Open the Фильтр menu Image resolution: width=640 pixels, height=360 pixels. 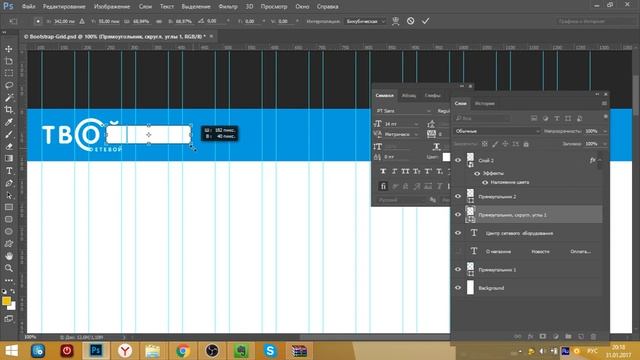(x=228, y=7)
